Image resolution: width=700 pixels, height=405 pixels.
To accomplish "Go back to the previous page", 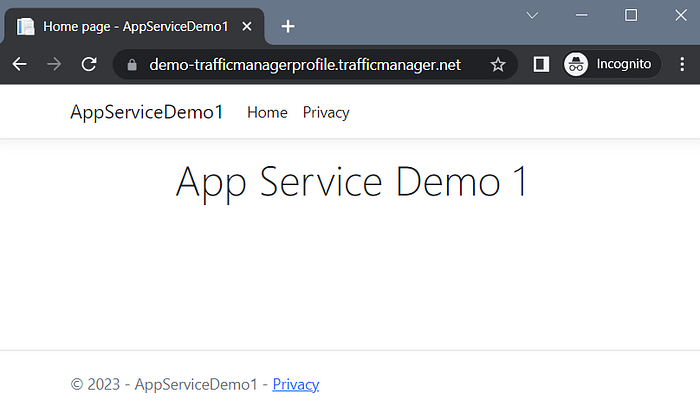I will (x=20, y=64).
